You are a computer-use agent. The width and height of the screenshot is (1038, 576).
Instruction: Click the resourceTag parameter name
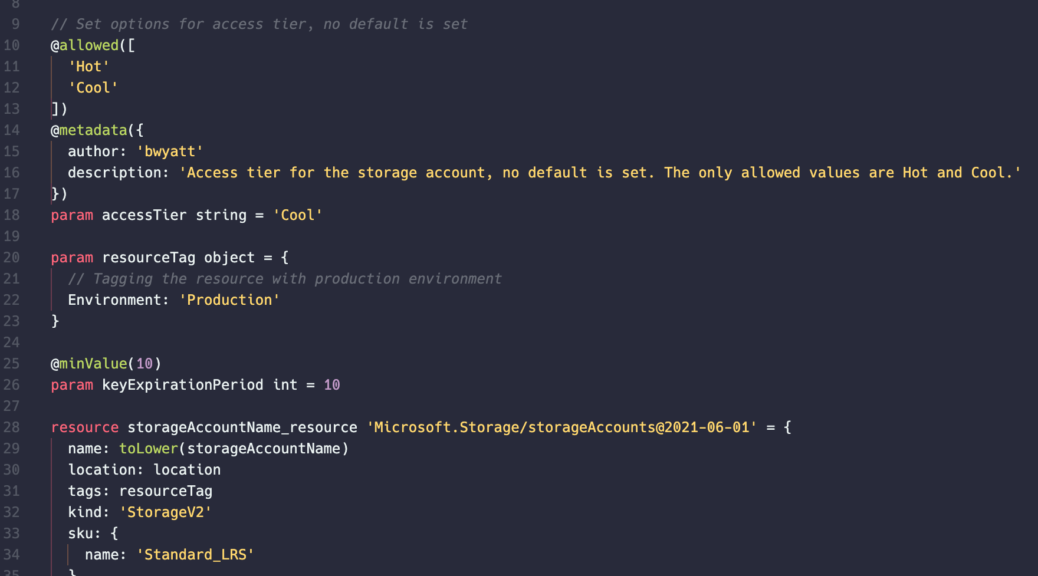tap(148, 258)
